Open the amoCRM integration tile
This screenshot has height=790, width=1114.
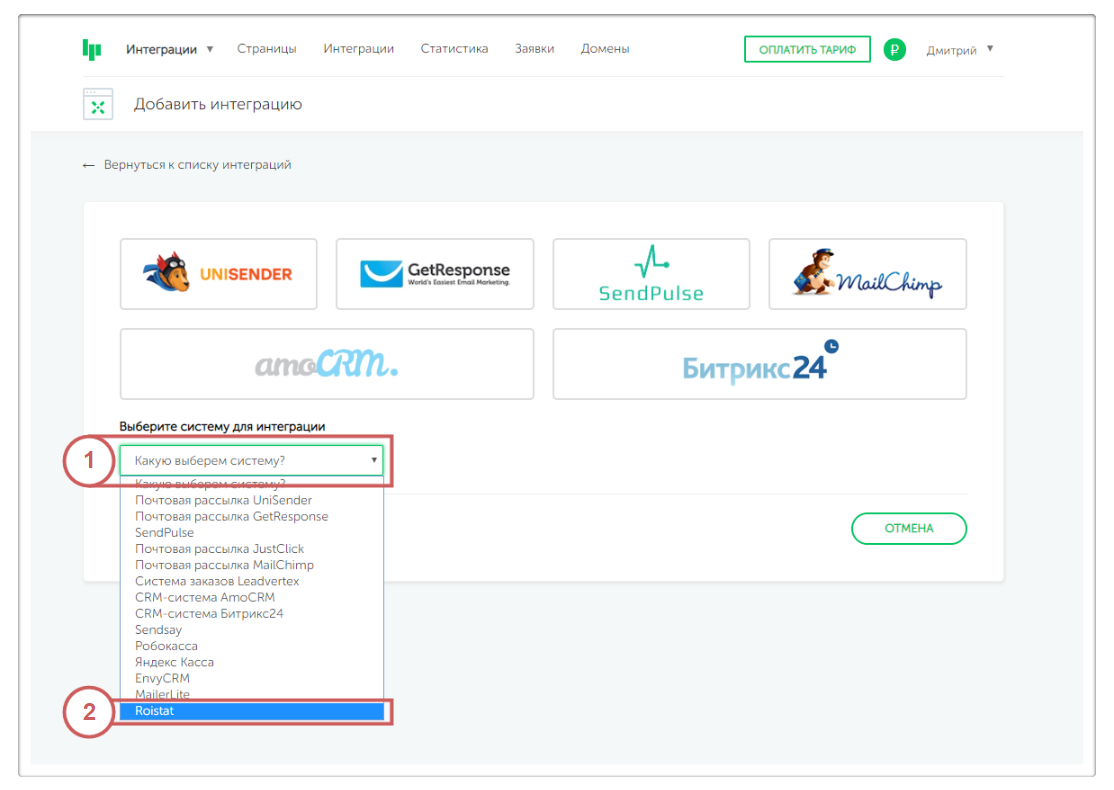tap(326, 364)
